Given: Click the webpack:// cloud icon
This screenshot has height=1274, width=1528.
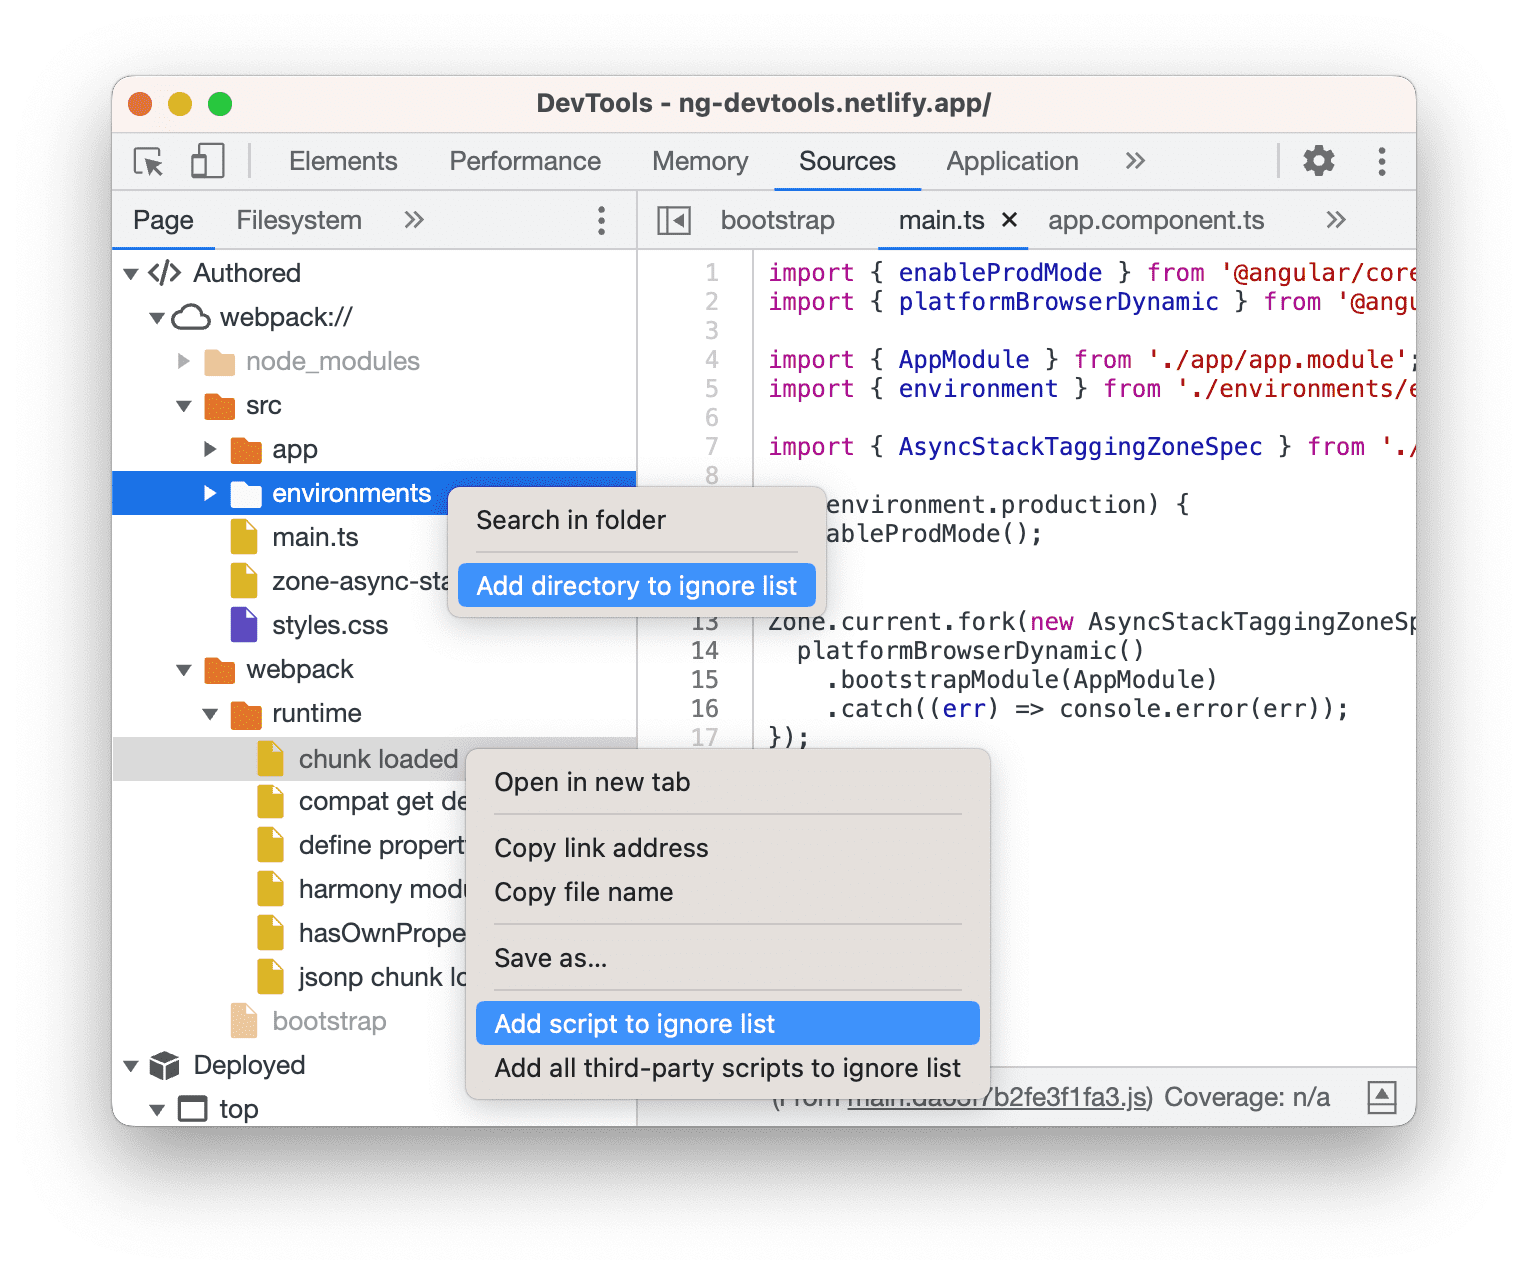Looking at the screenshot, I should (191, 317).
